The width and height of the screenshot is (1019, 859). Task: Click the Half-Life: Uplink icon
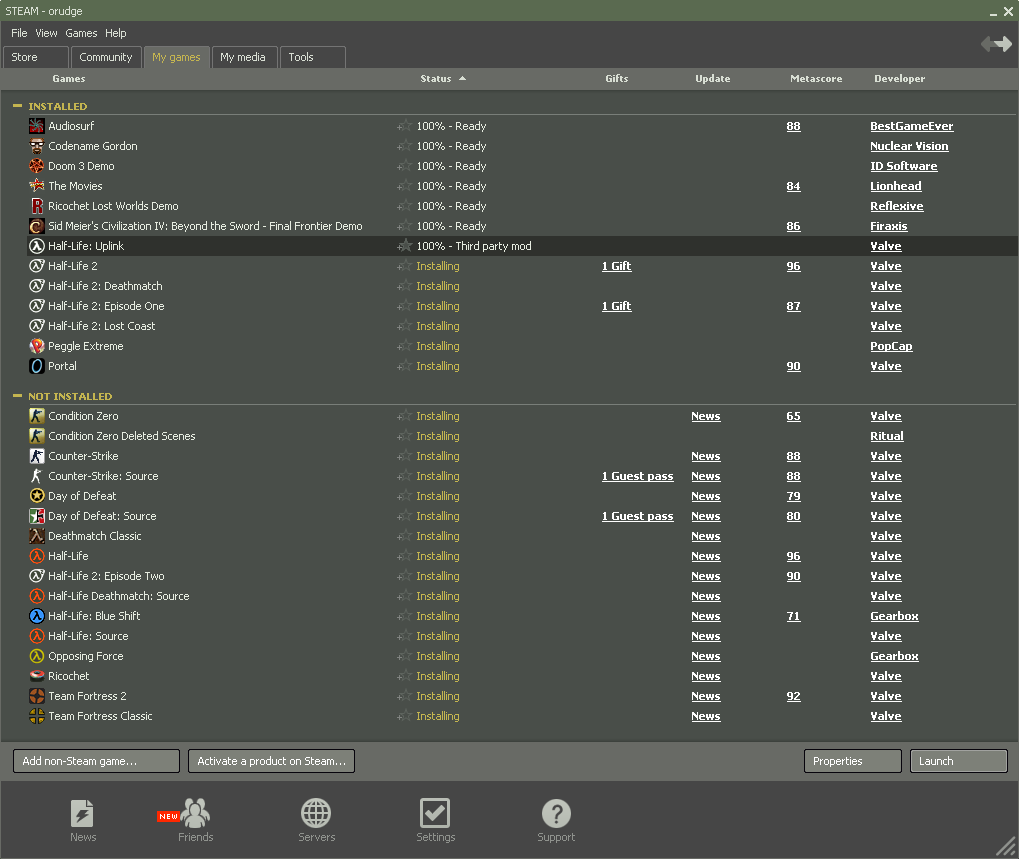pos(37,246)
